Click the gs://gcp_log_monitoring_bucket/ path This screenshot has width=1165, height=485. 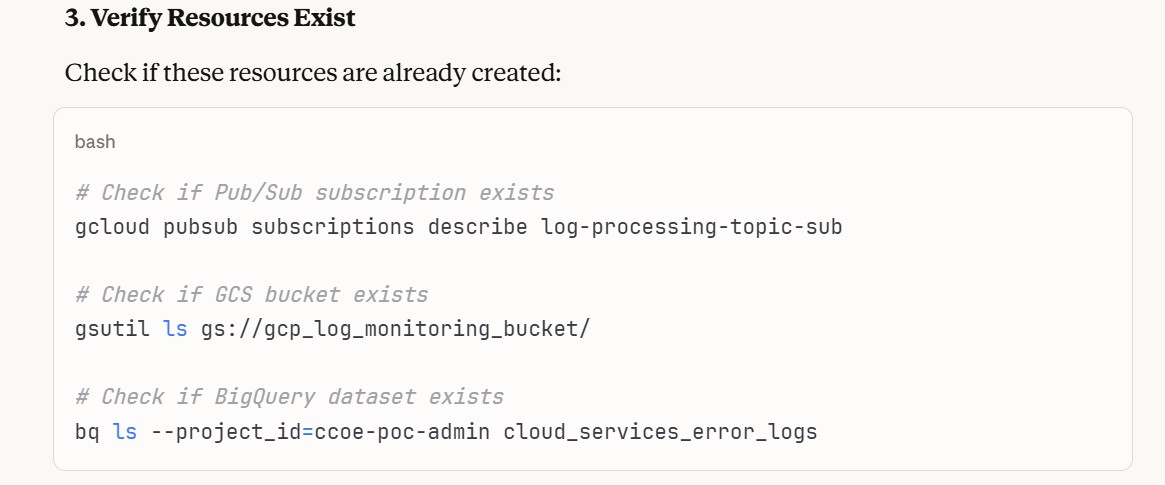[x=396, y=329]
